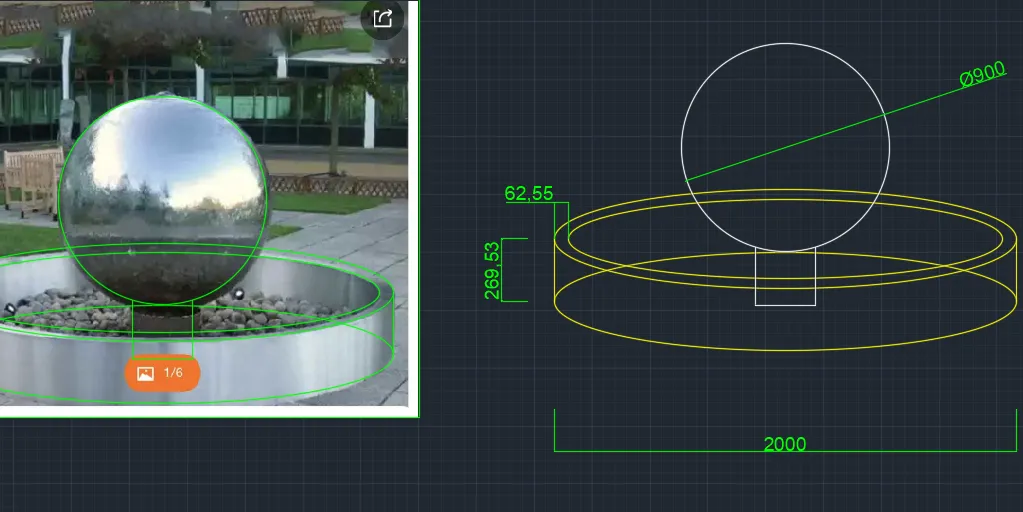Image resolution: width=1023 pixels, height=512 pixels.
Task: Open the 1/6 image gallery badge
Action: pyautogui.click(x=162, y=373)
